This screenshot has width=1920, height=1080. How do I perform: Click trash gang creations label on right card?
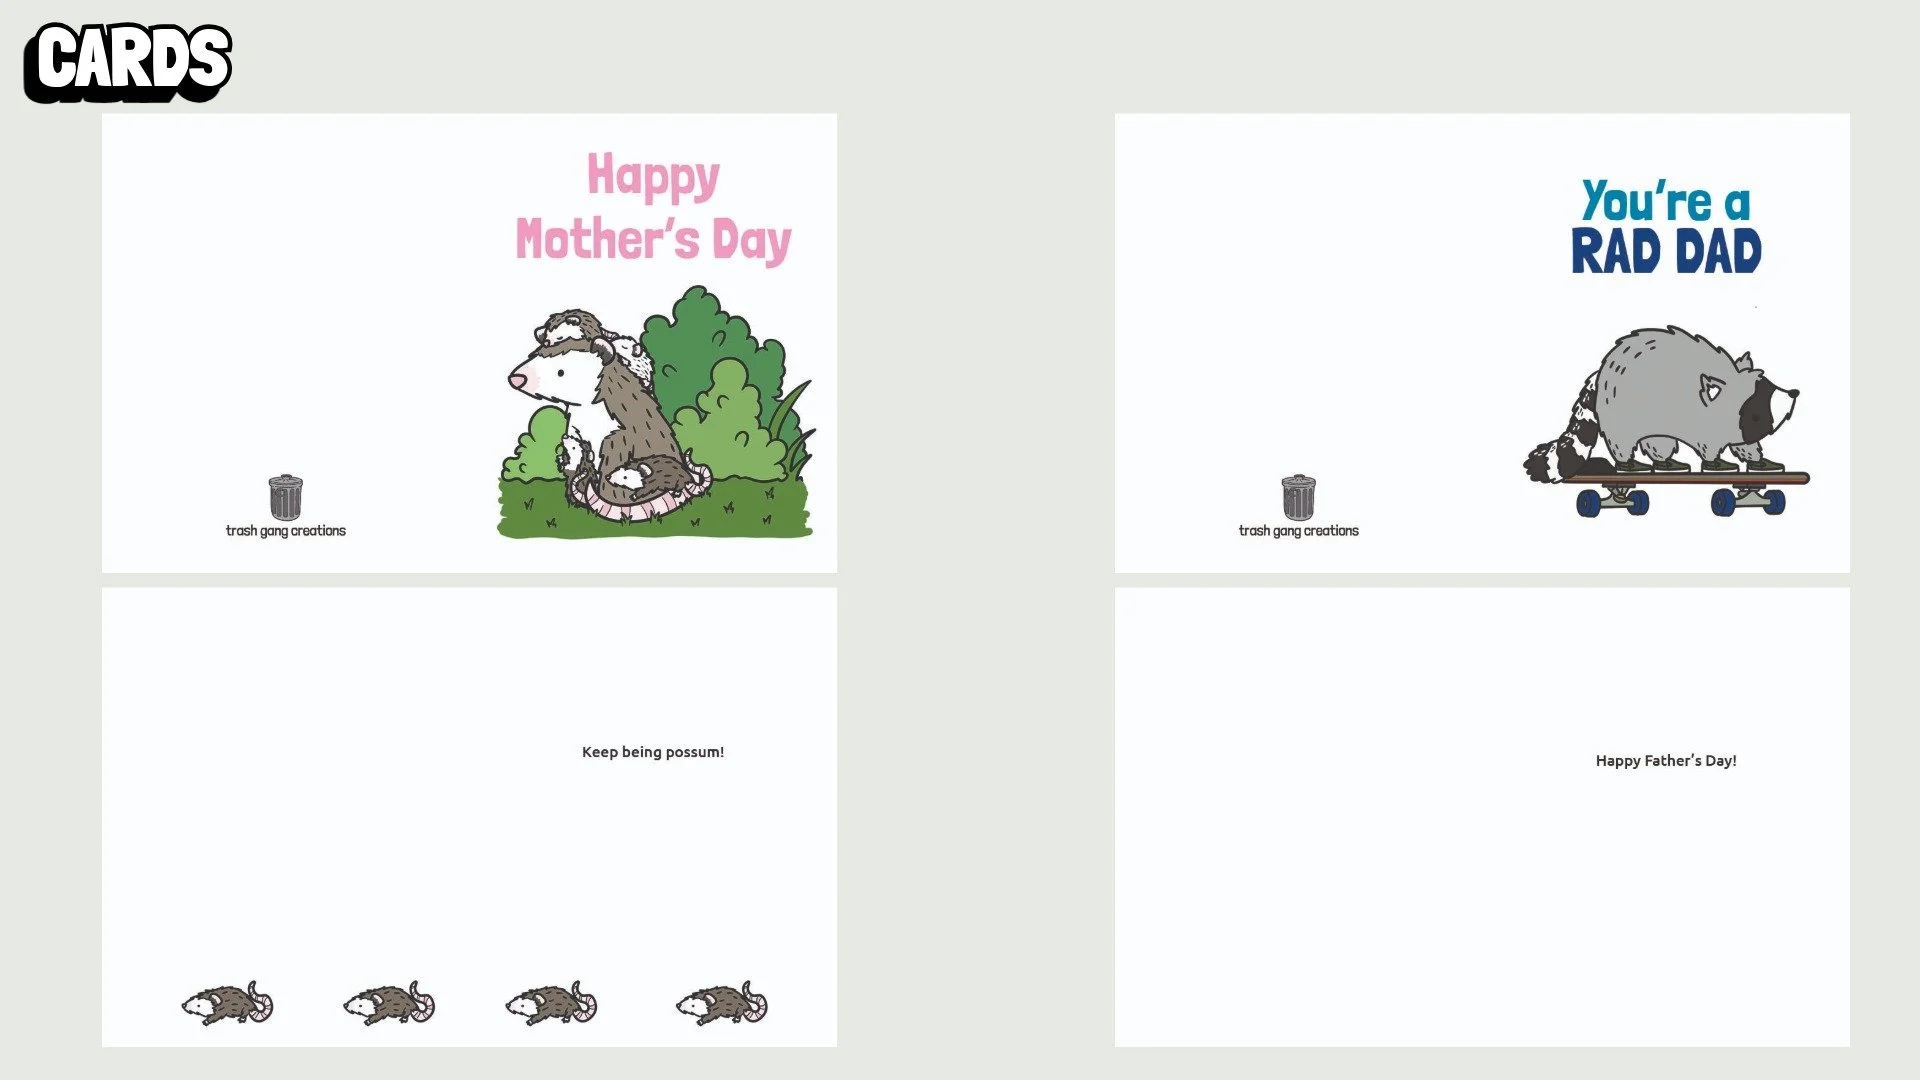click(1298, 531)
